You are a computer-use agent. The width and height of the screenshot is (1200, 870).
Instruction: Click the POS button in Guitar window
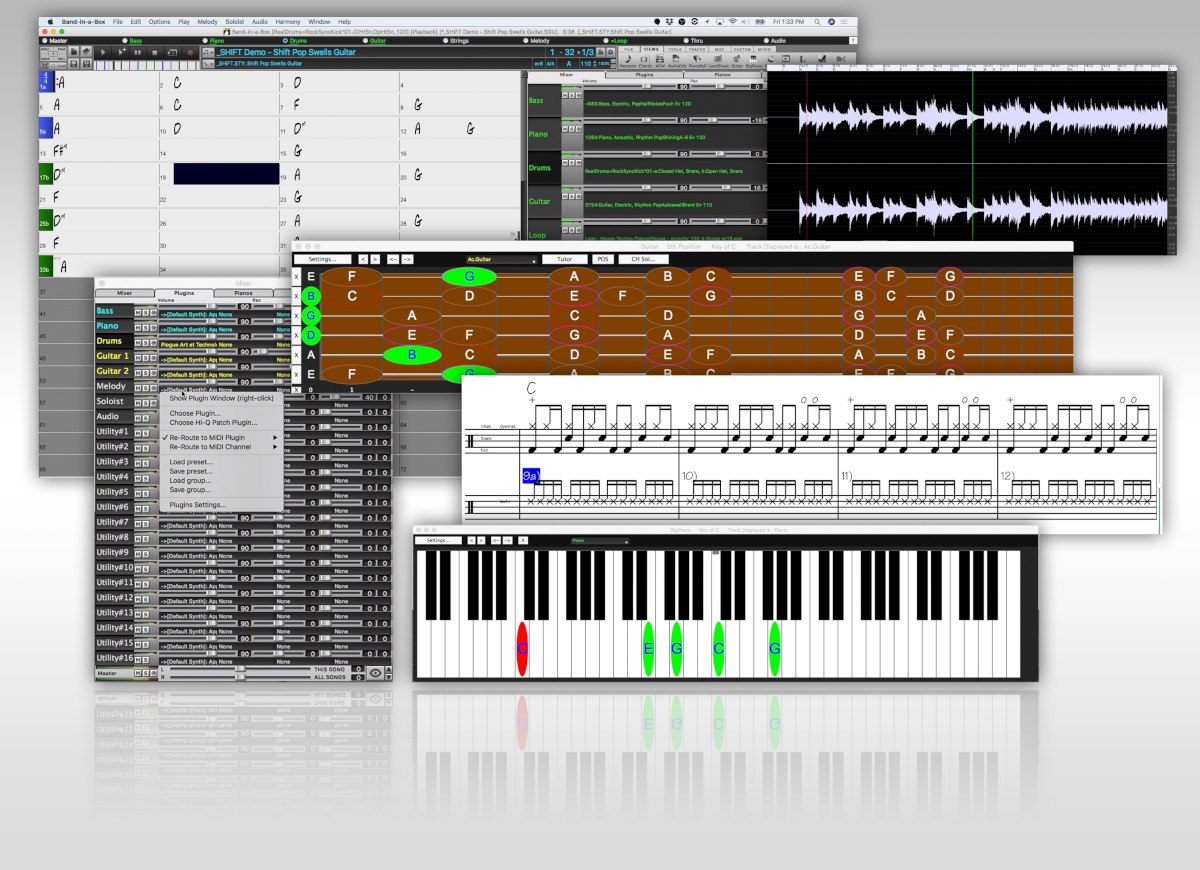(x=603, y=260)
